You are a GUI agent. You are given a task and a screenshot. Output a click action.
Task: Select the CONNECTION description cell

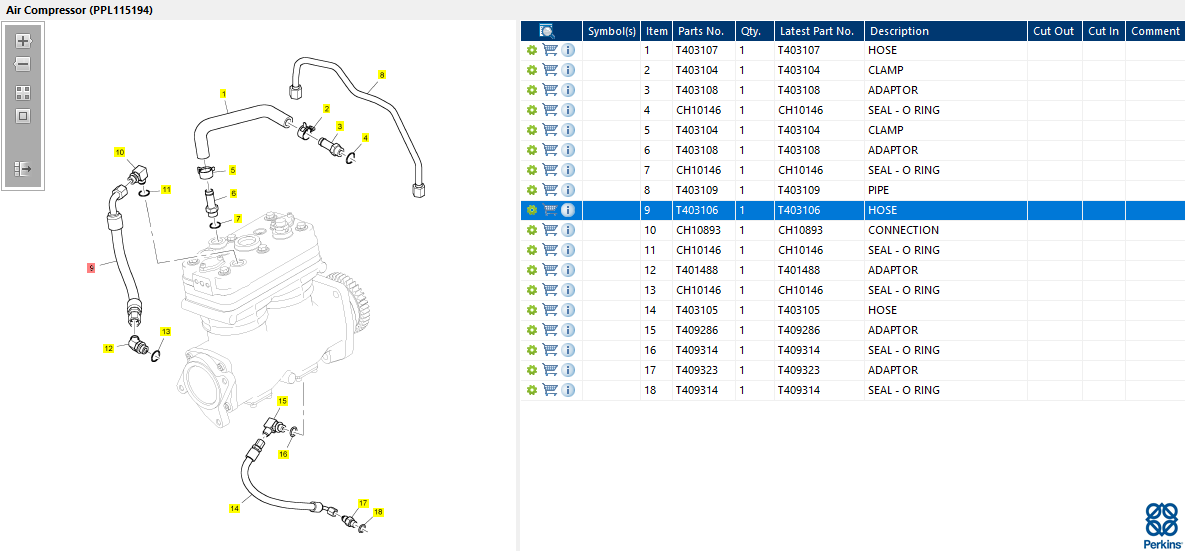[x=946, y=230]
